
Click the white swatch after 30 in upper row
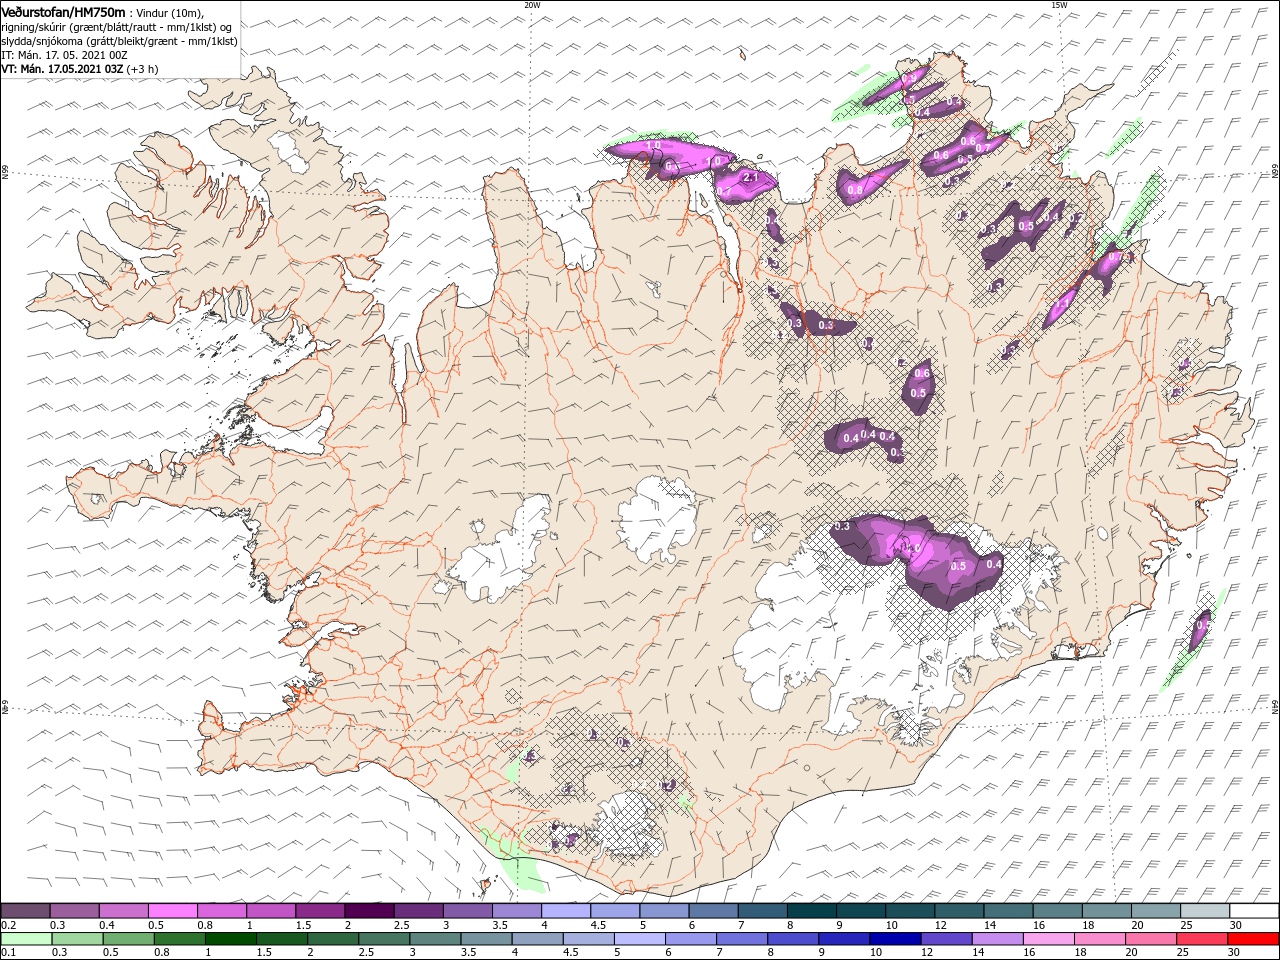[x=1254, y=911]
